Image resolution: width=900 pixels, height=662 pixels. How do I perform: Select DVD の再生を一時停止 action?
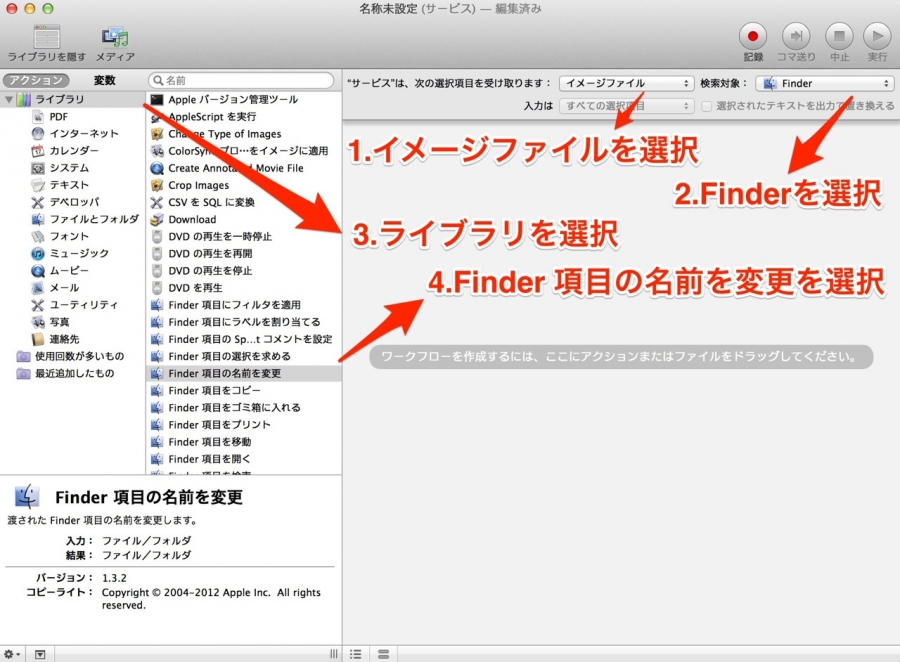click(x=244, y=237)
